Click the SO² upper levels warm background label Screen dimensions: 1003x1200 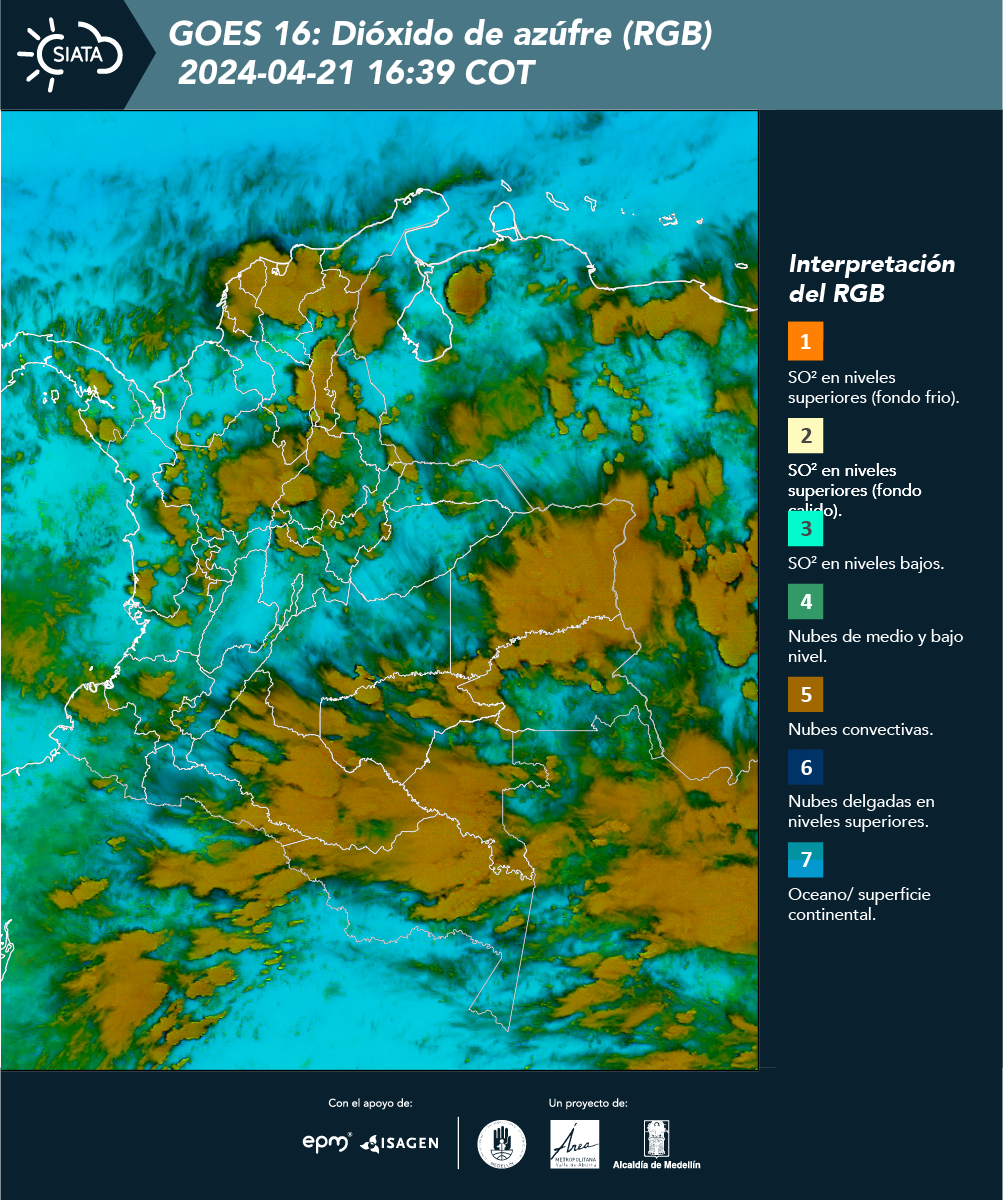pyautogui.click(x=856, y=491)
